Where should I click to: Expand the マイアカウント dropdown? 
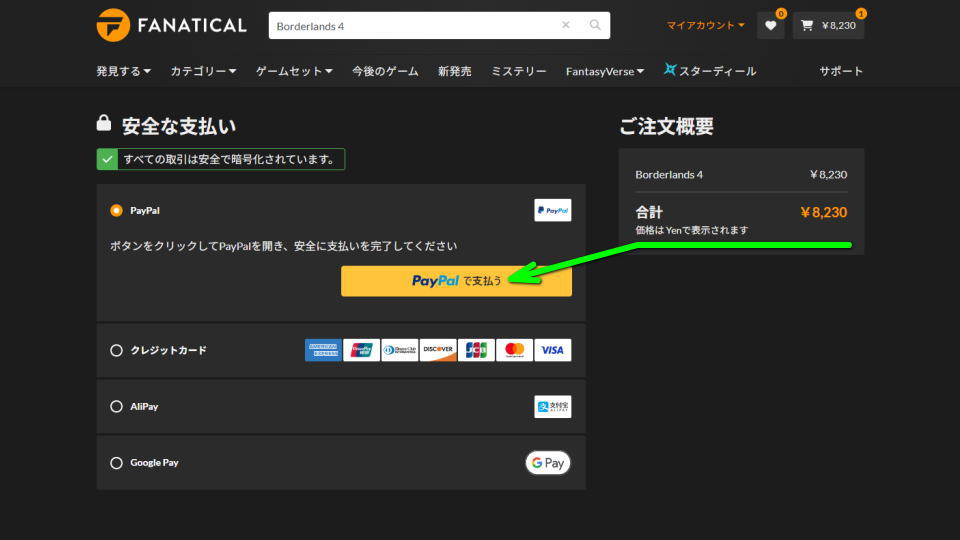[705, 25]
